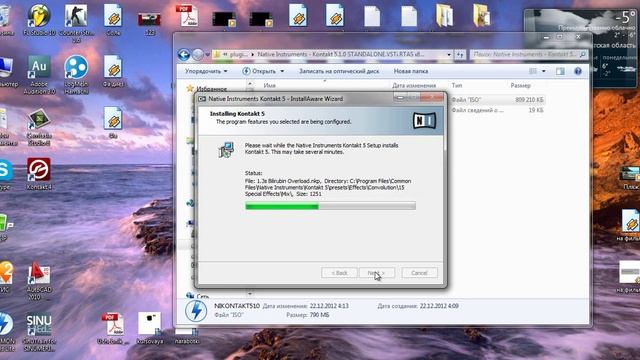Click the Explorer change view icon

(x=533, y=71)
